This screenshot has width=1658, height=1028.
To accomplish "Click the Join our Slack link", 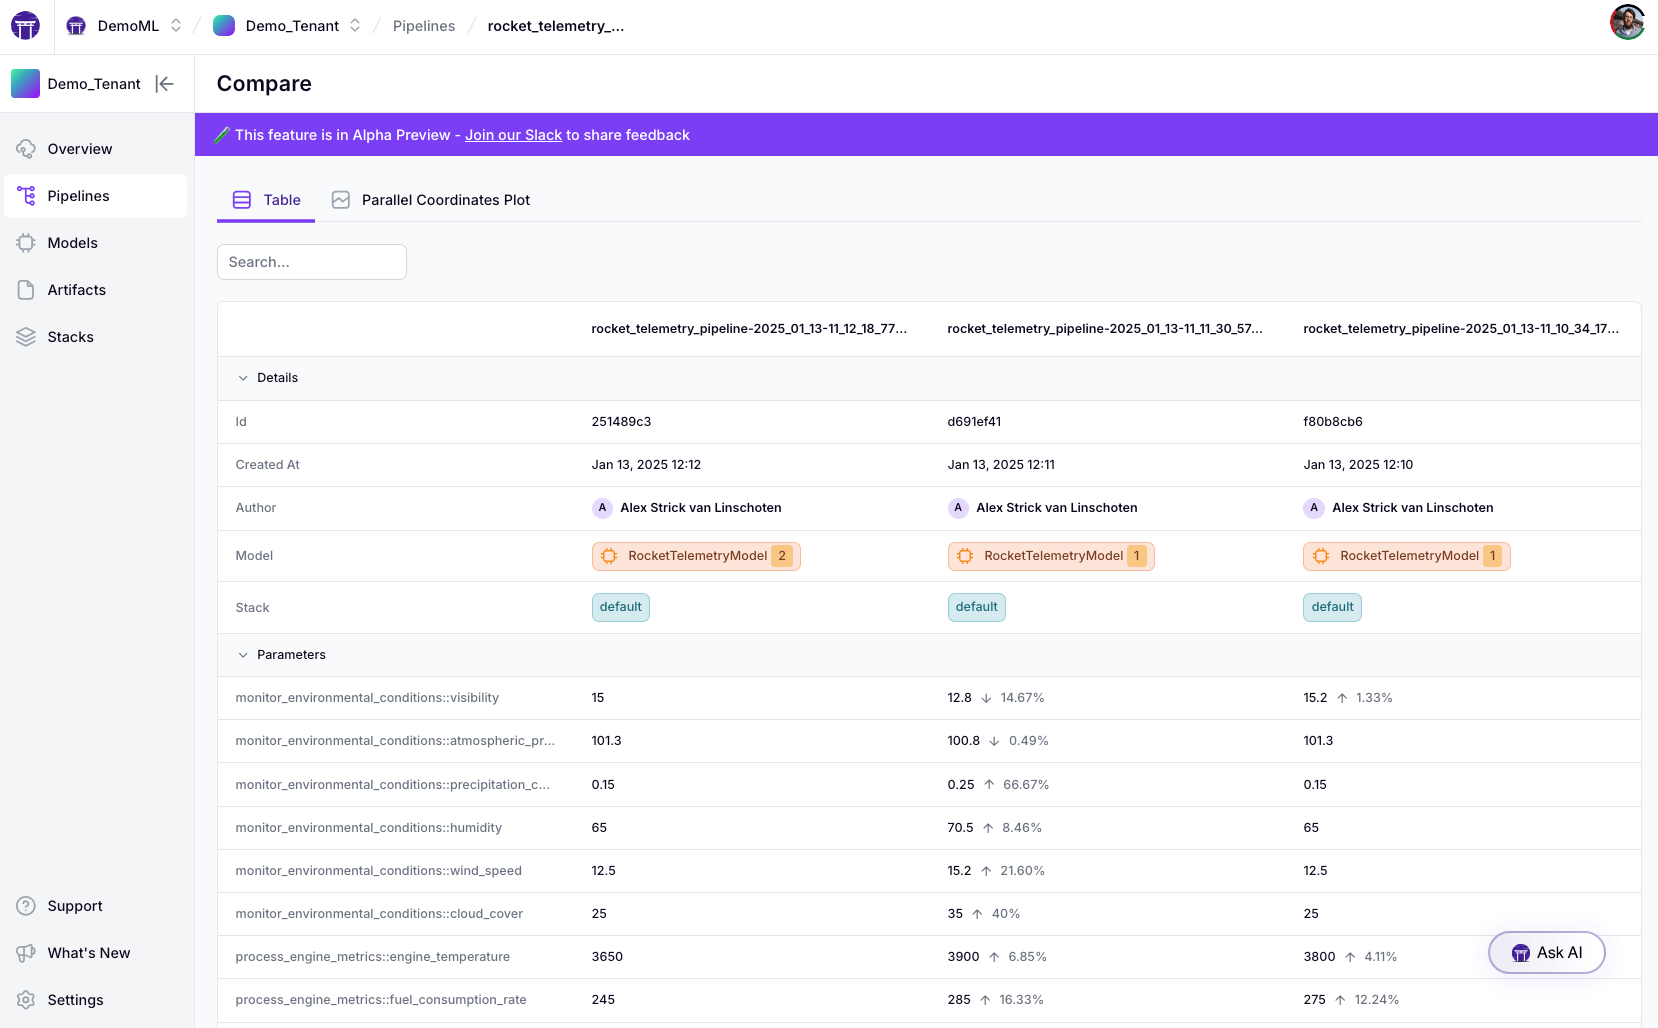I will [x=513, y=135].
